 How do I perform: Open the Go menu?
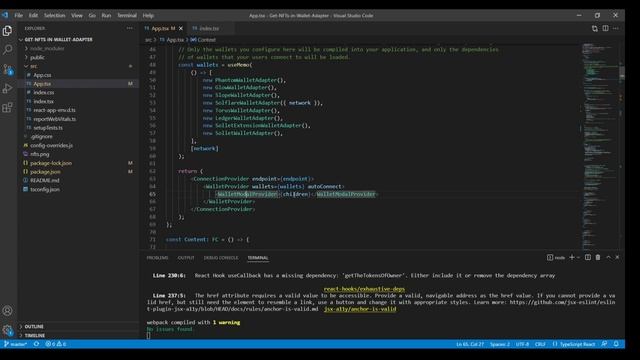(x=92, y=16)
